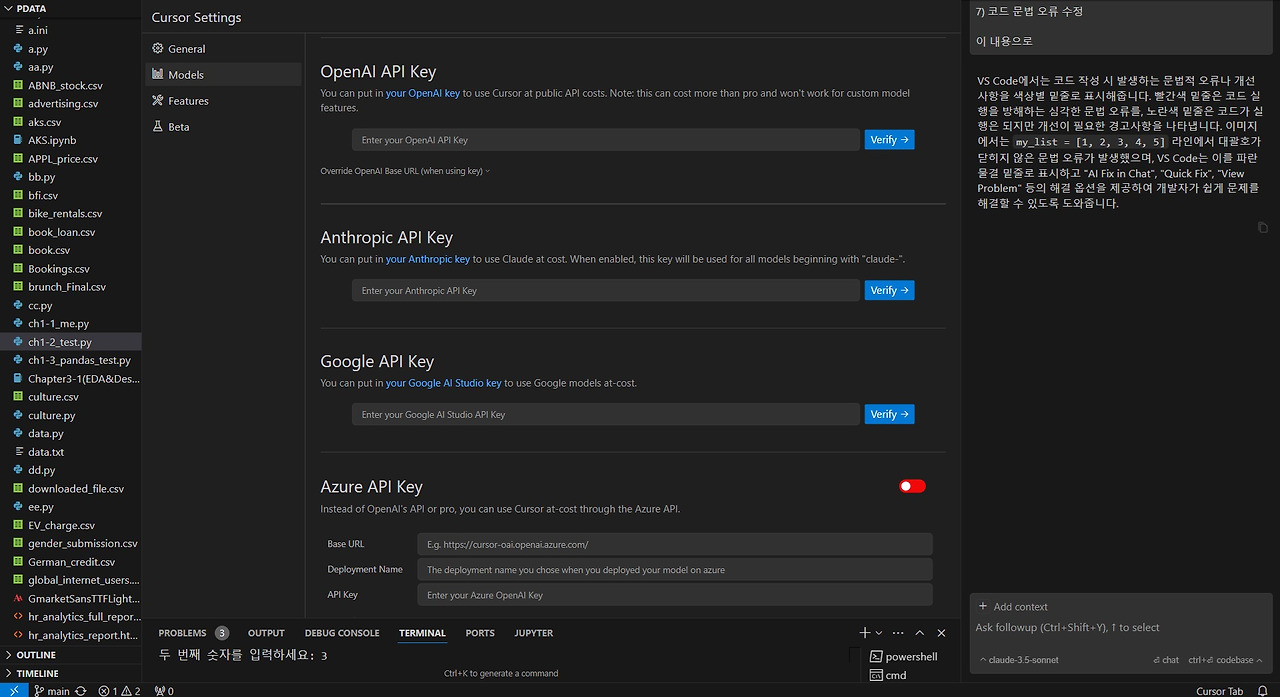
Task: Add context to the chat
Action: (1014, 606)
